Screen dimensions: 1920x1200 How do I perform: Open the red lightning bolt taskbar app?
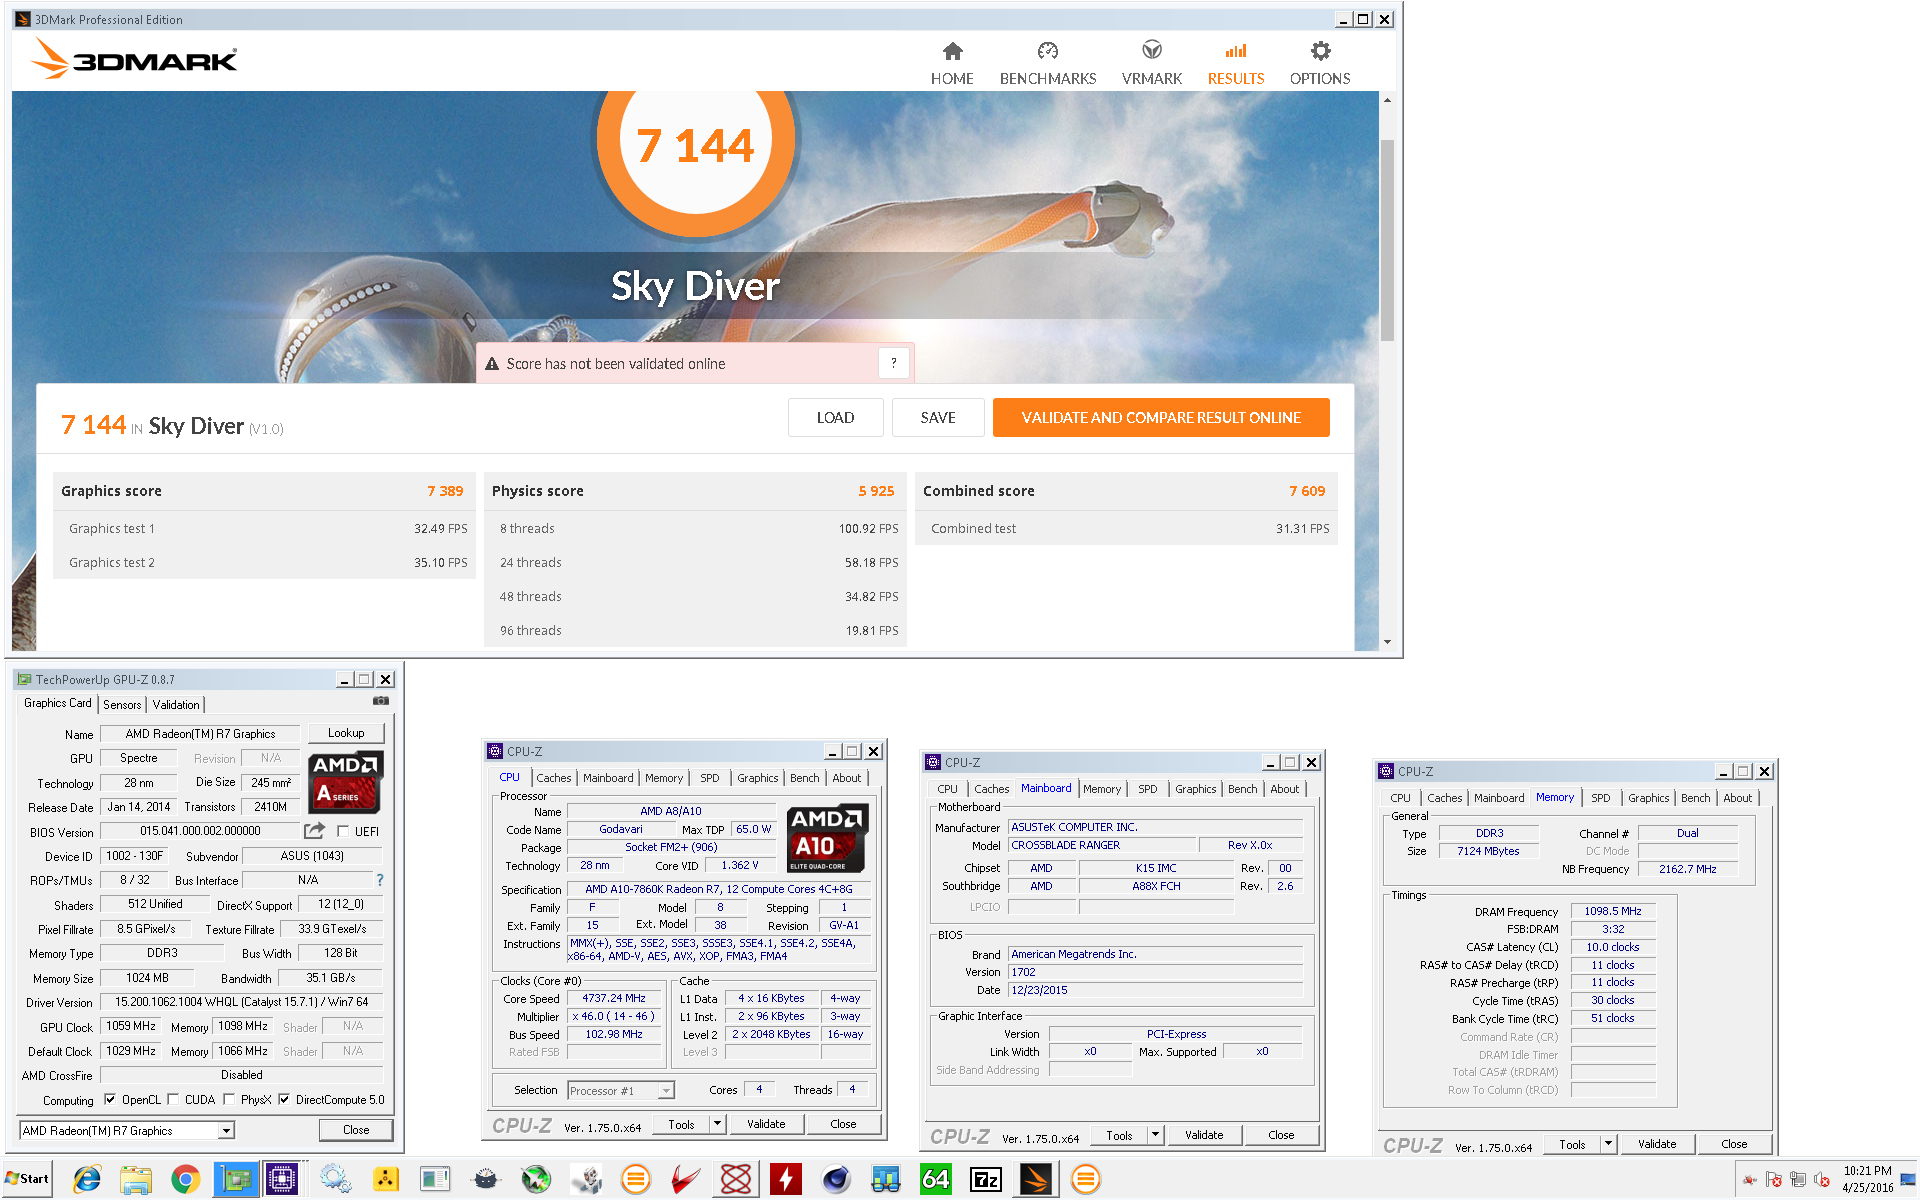tap(786, 1179)
